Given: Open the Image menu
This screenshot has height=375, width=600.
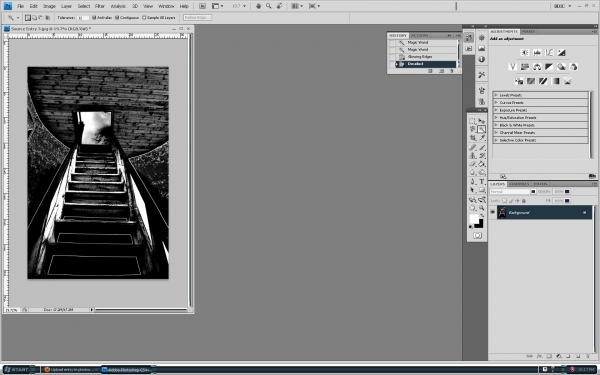Looking at the screenshot, I should point(49,6).
